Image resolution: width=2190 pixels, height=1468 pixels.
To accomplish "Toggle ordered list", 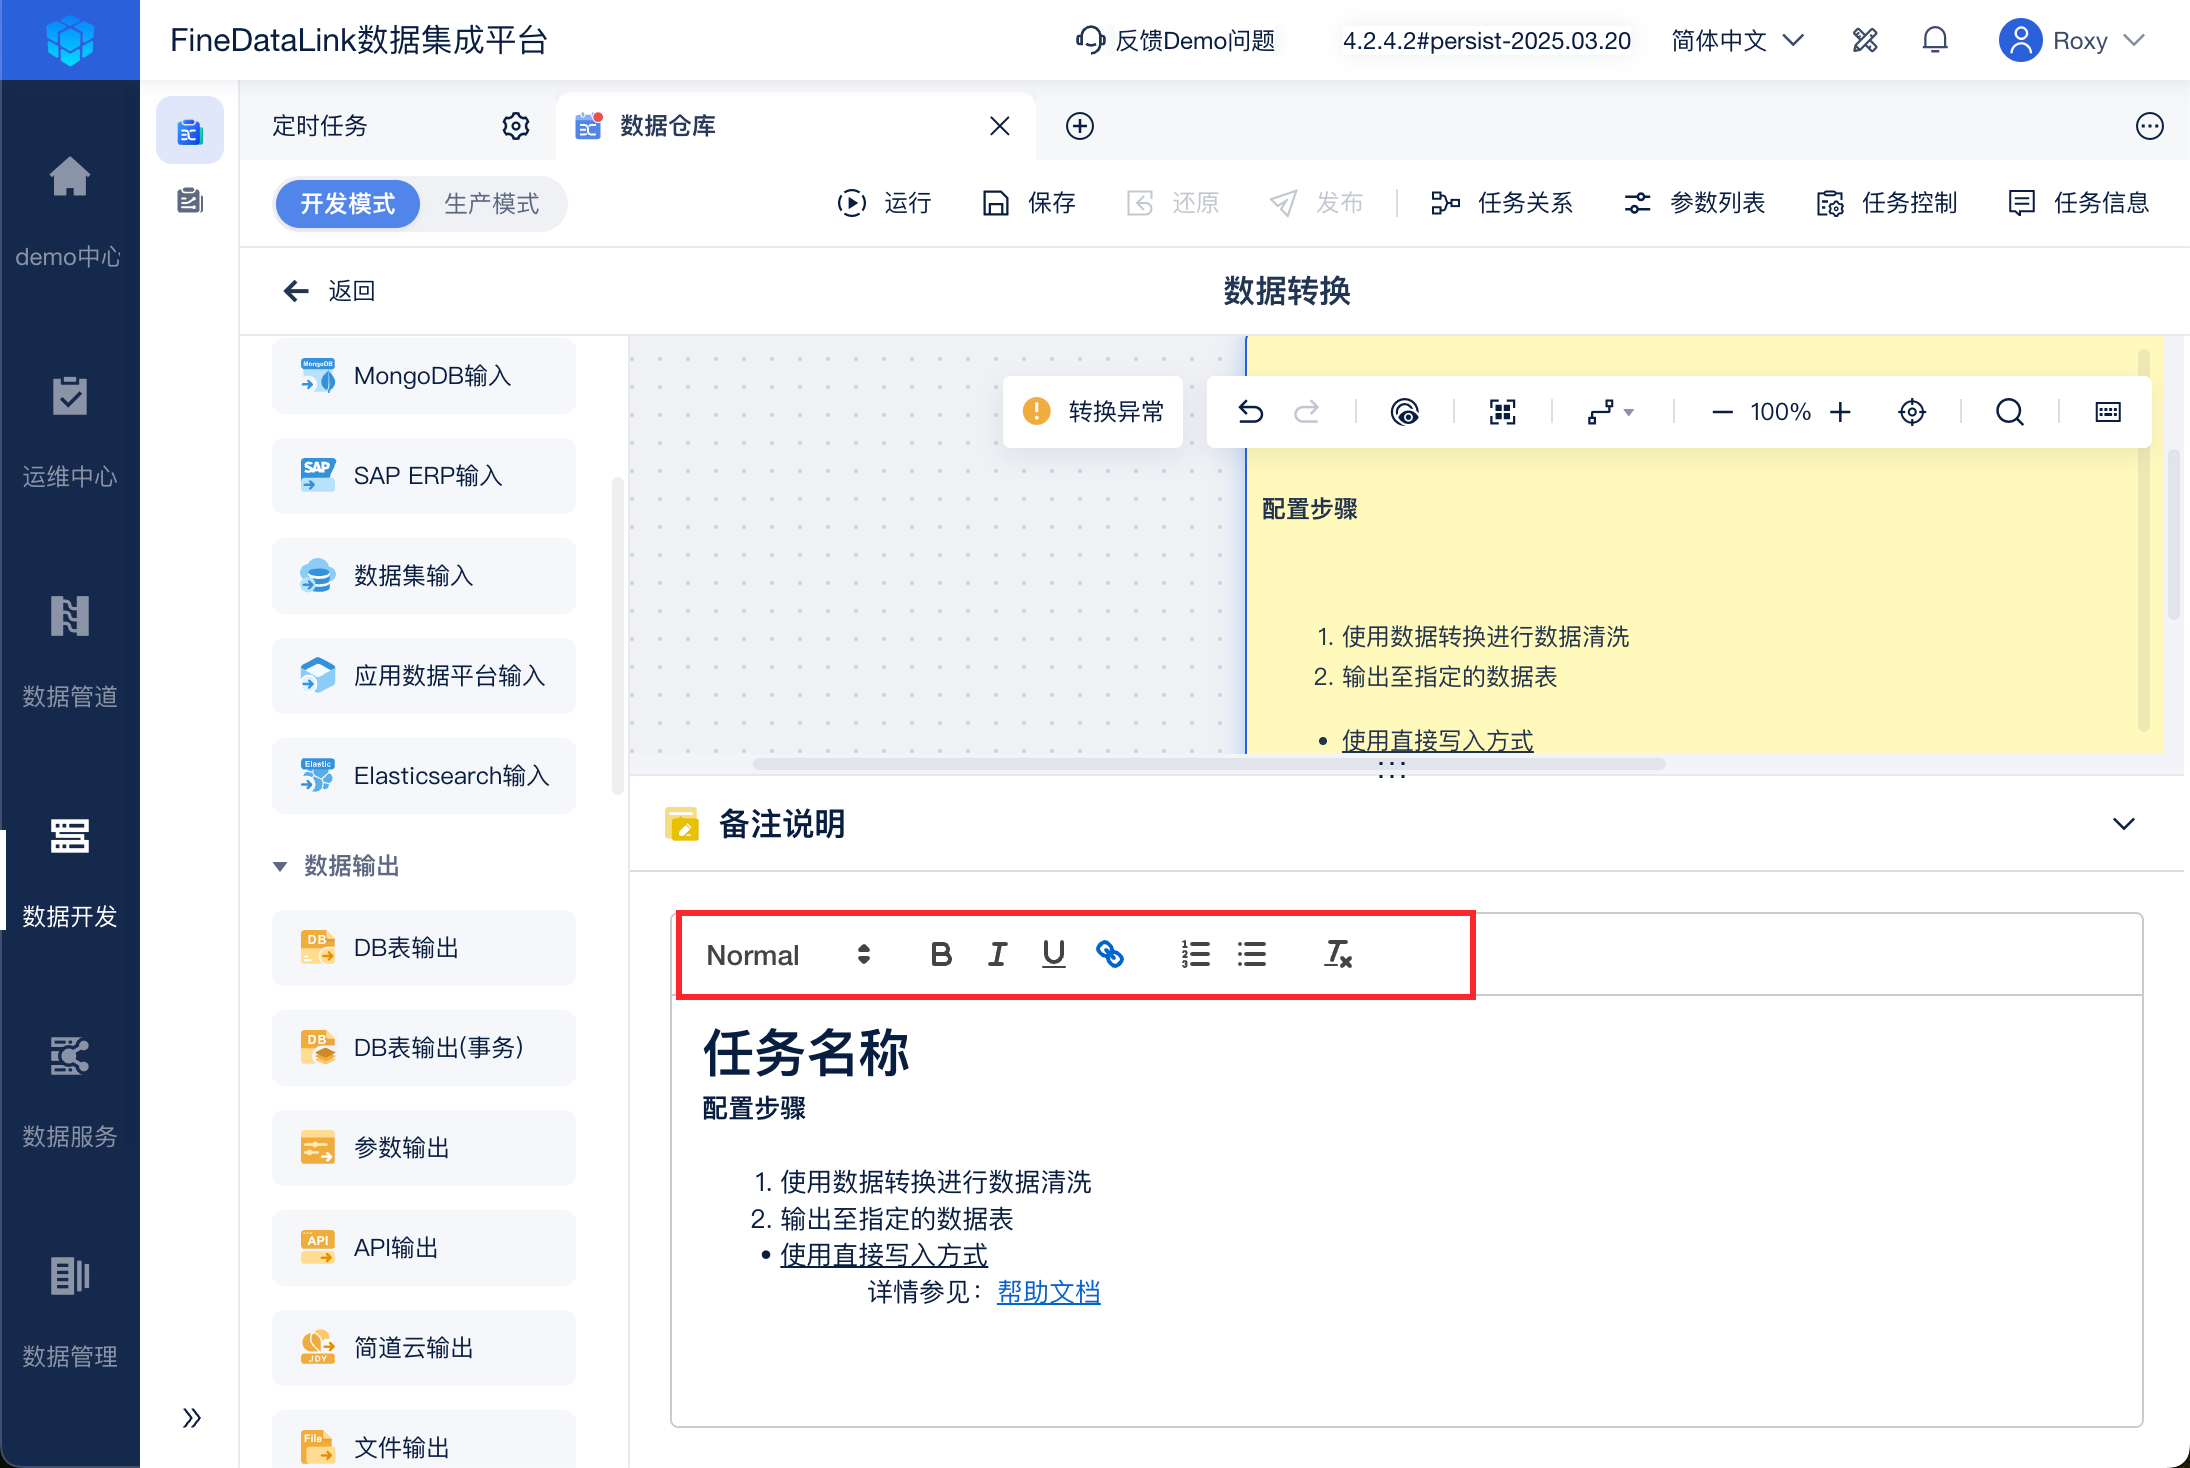I will point(1196,955).
